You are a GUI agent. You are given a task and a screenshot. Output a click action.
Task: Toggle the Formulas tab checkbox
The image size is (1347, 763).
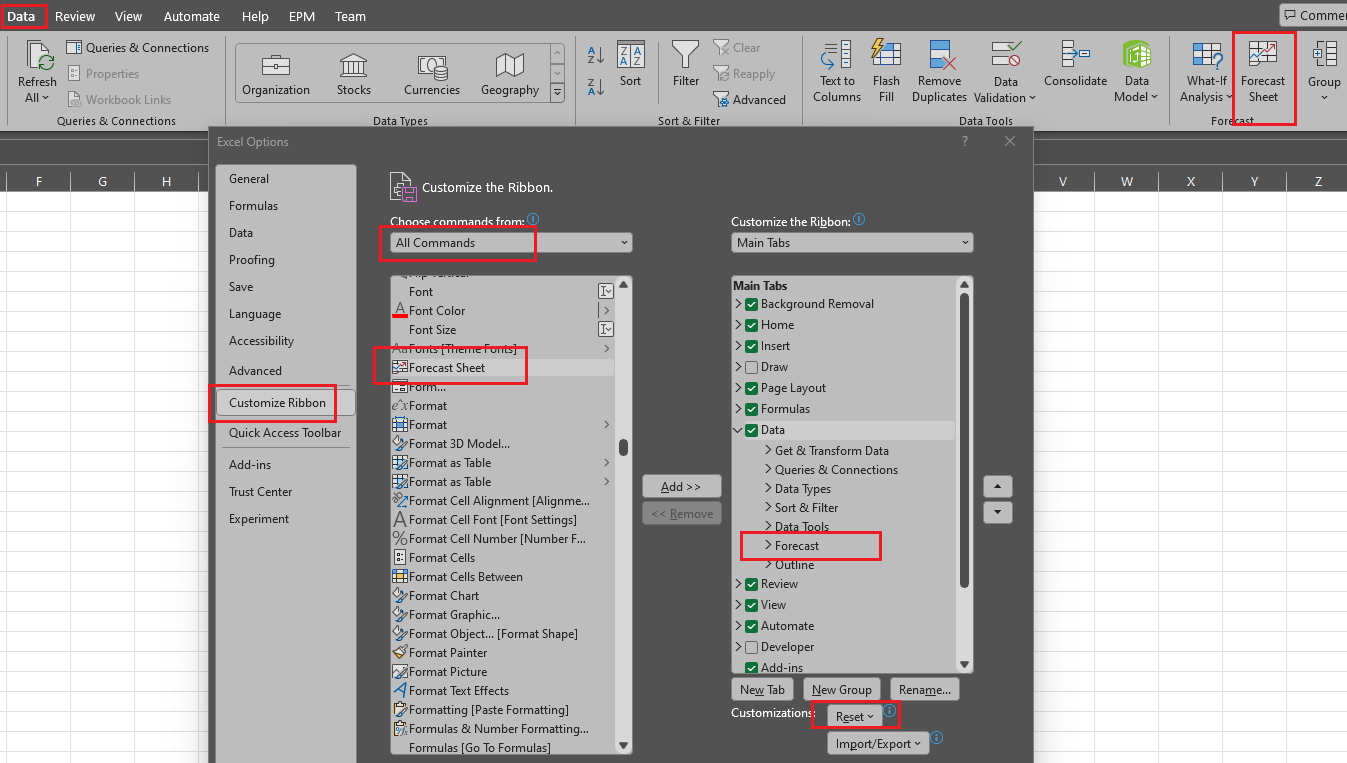coord(752,409)
